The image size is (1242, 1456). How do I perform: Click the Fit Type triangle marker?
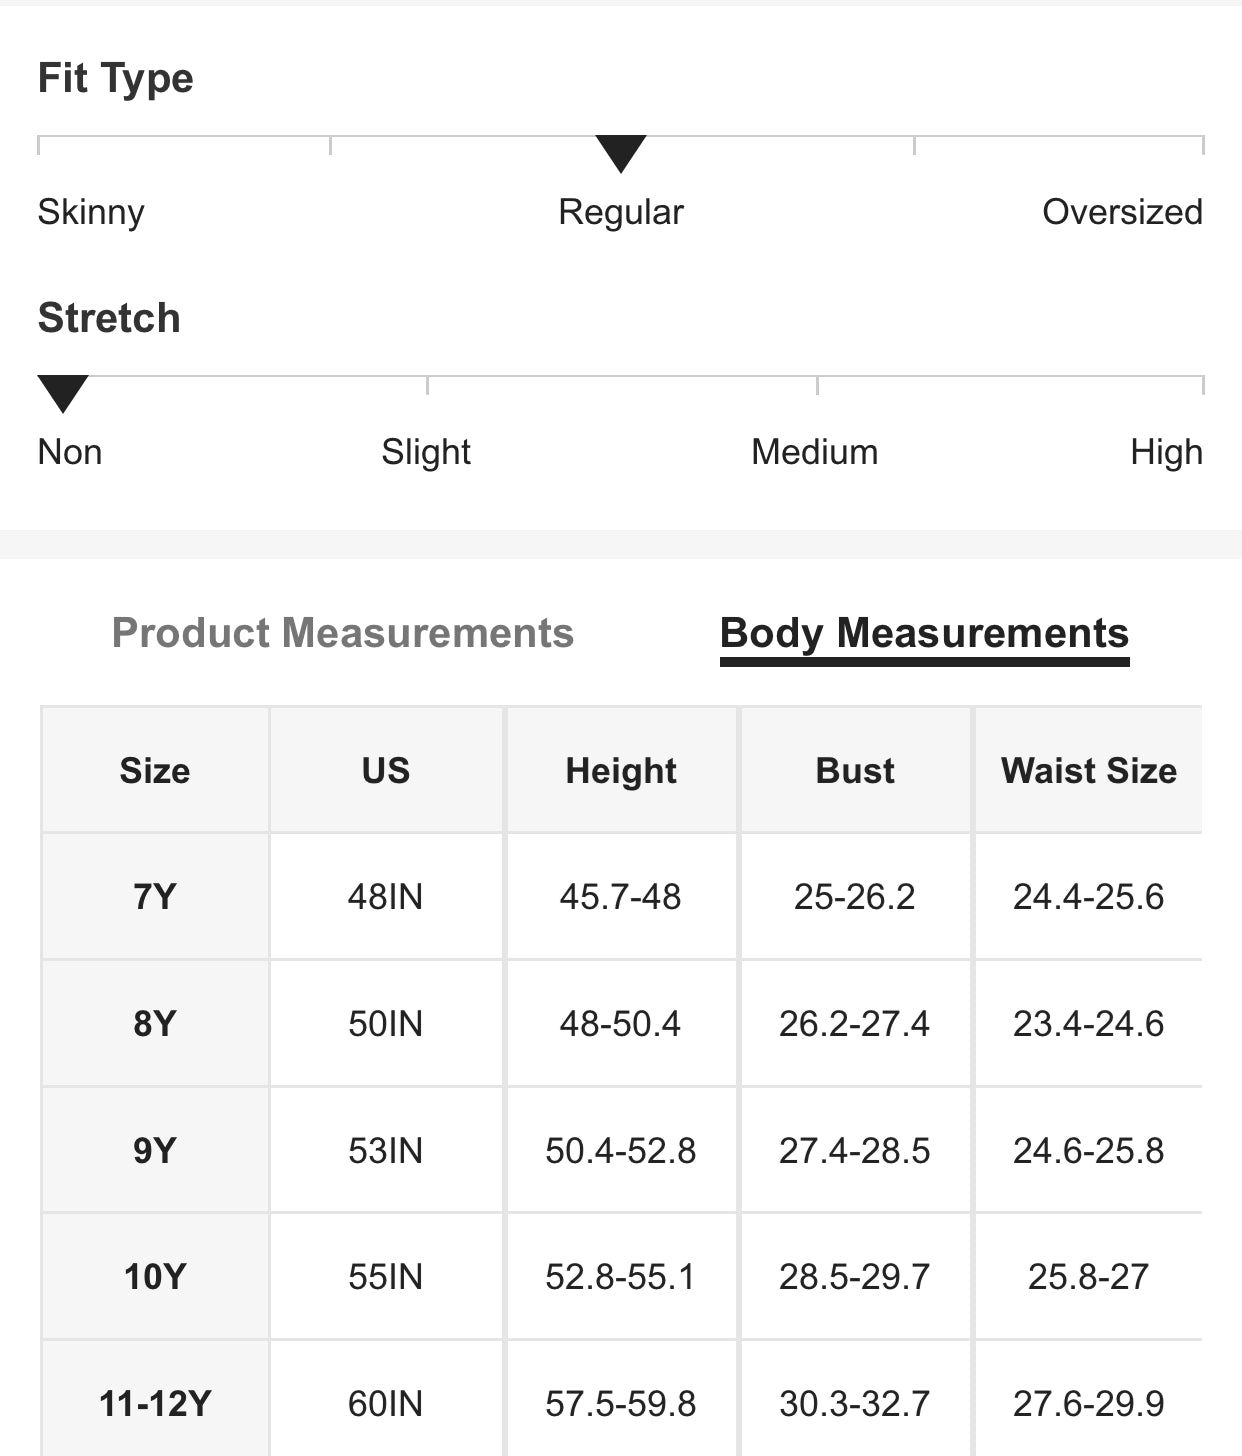point(621,153)
